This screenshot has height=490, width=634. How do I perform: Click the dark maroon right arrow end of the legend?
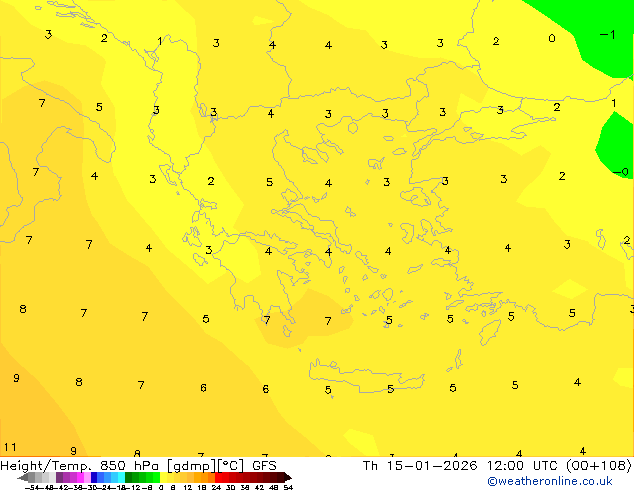[288, 477]
